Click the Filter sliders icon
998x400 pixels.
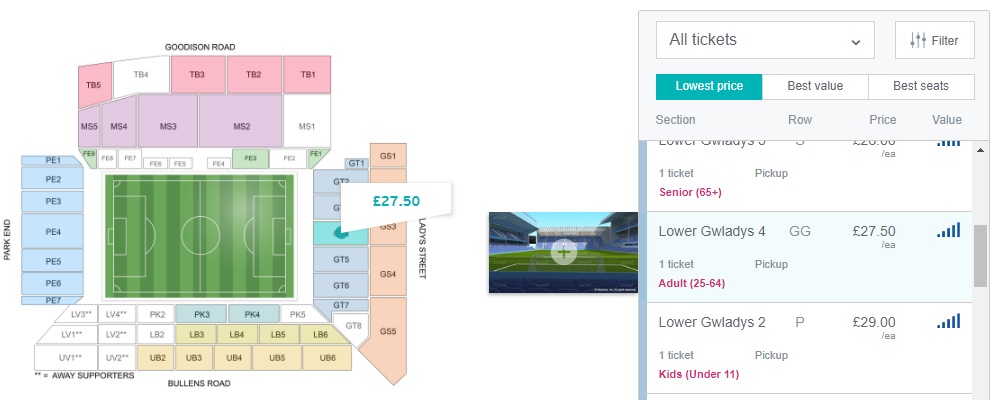[918, 41]
